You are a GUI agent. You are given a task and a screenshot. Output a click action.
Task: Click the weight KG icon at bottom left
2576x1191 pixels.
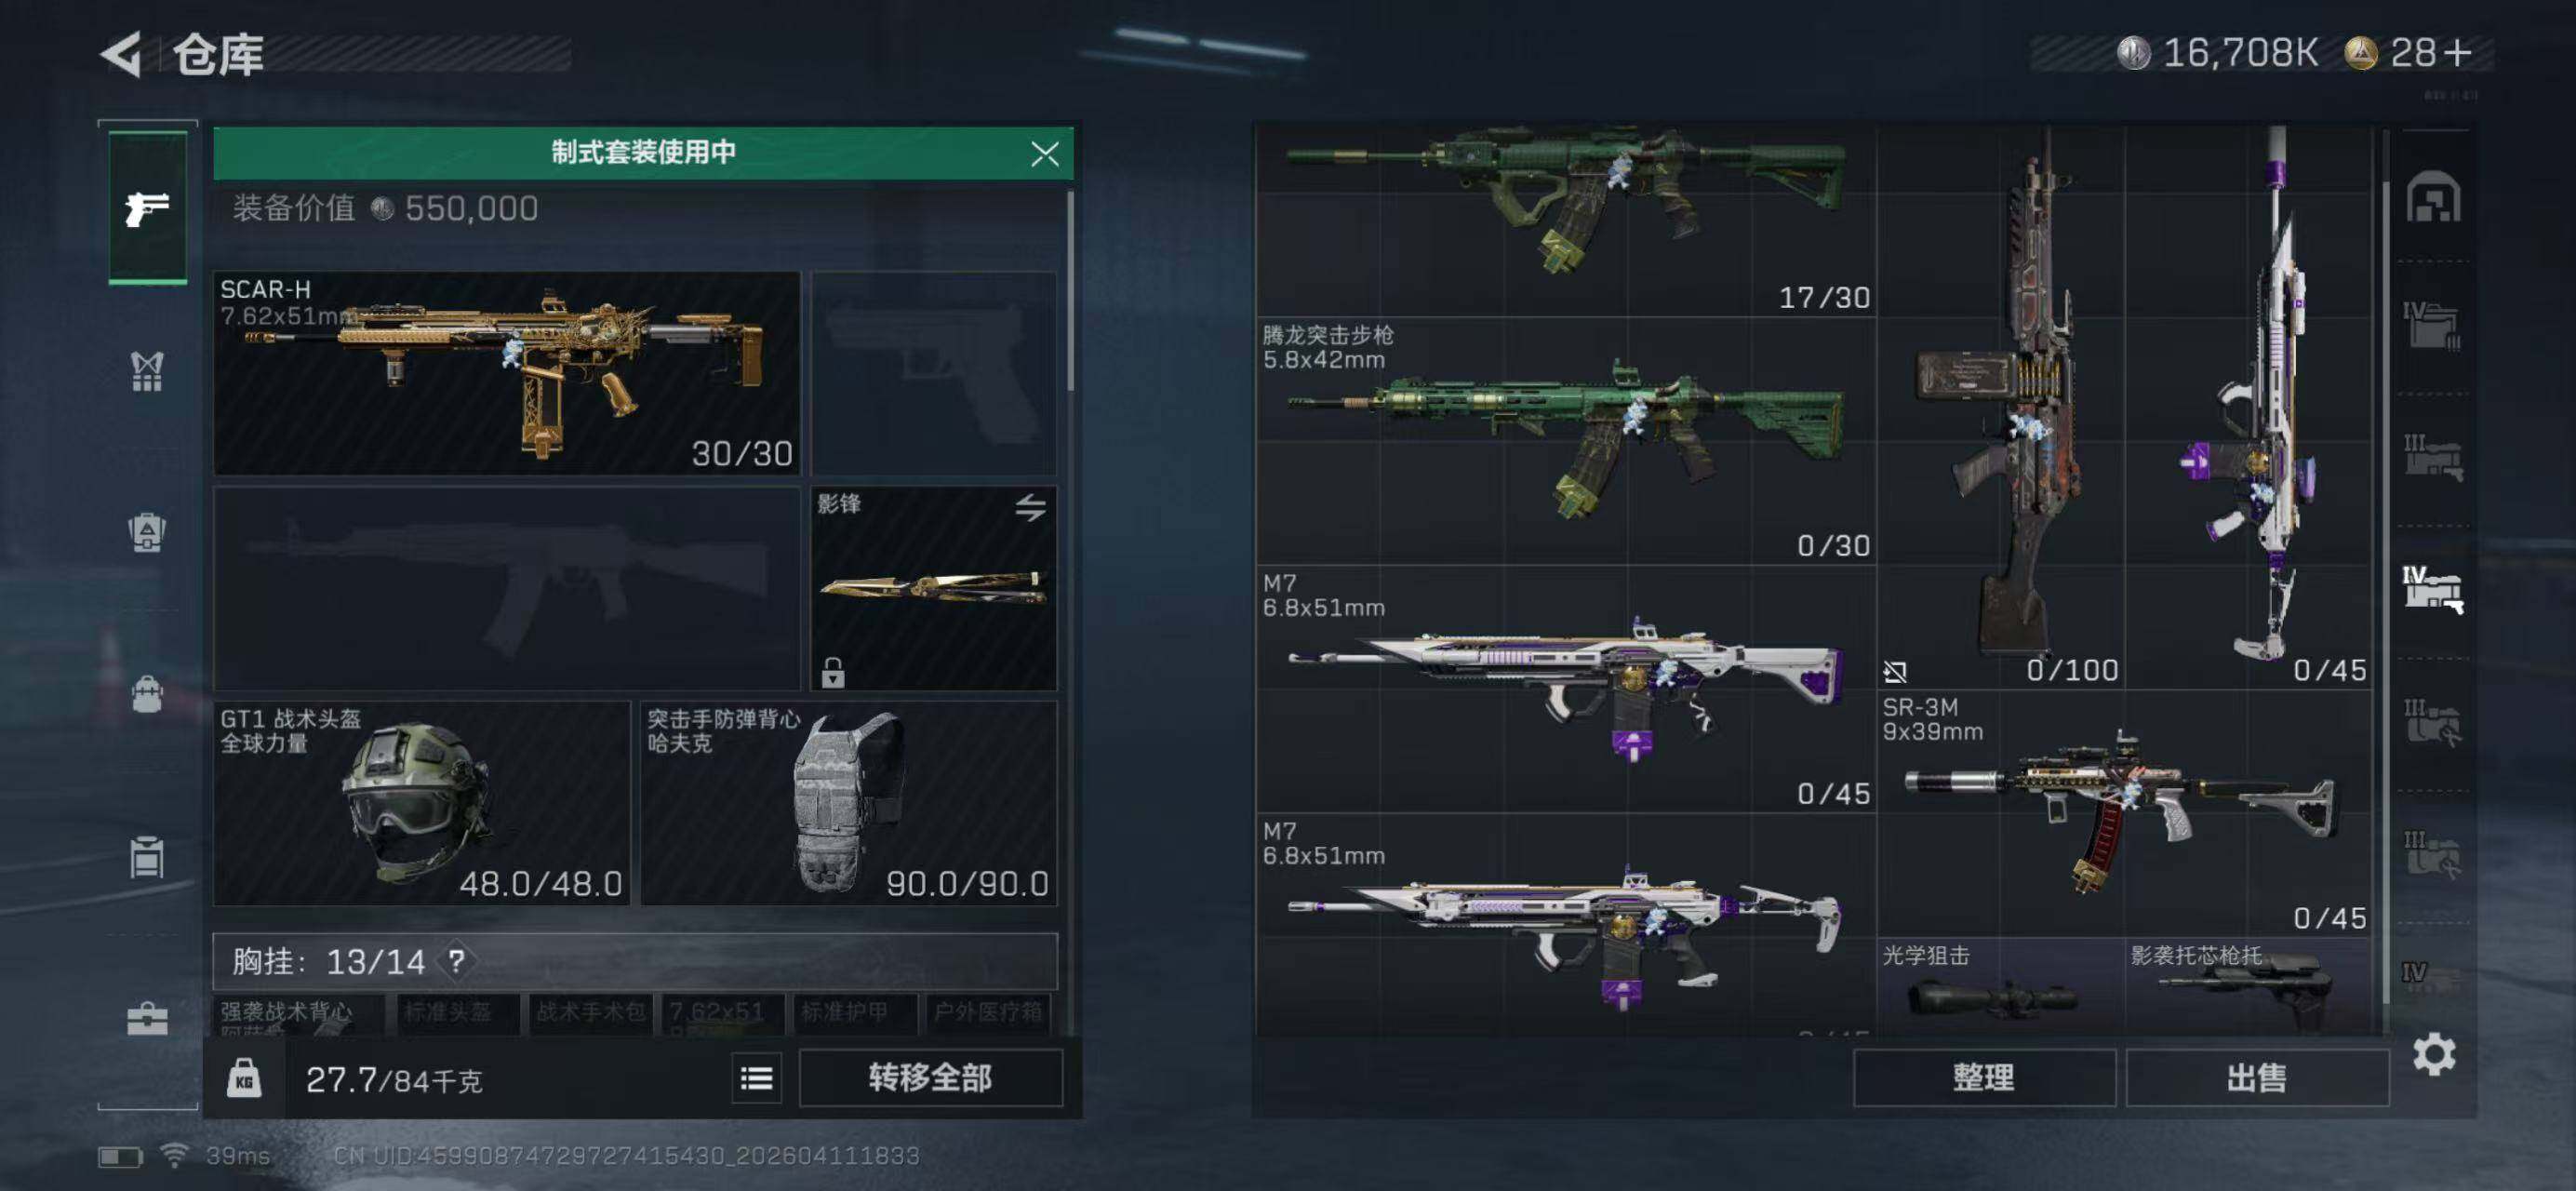tap(244, 1078)
